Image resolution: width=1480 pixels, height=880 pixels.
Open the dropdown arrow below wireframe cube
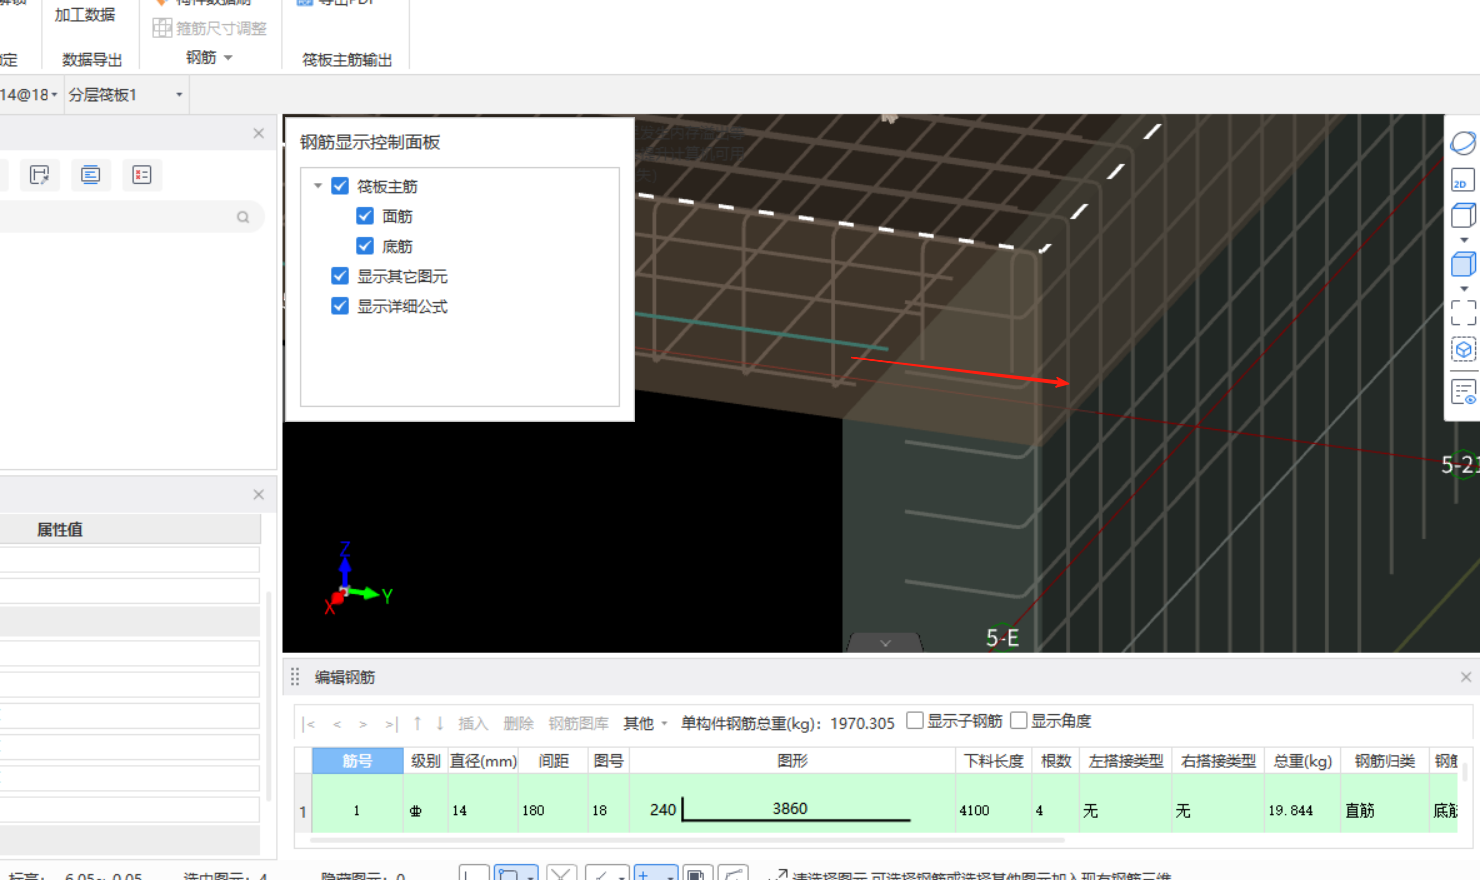click(1464, 240)
